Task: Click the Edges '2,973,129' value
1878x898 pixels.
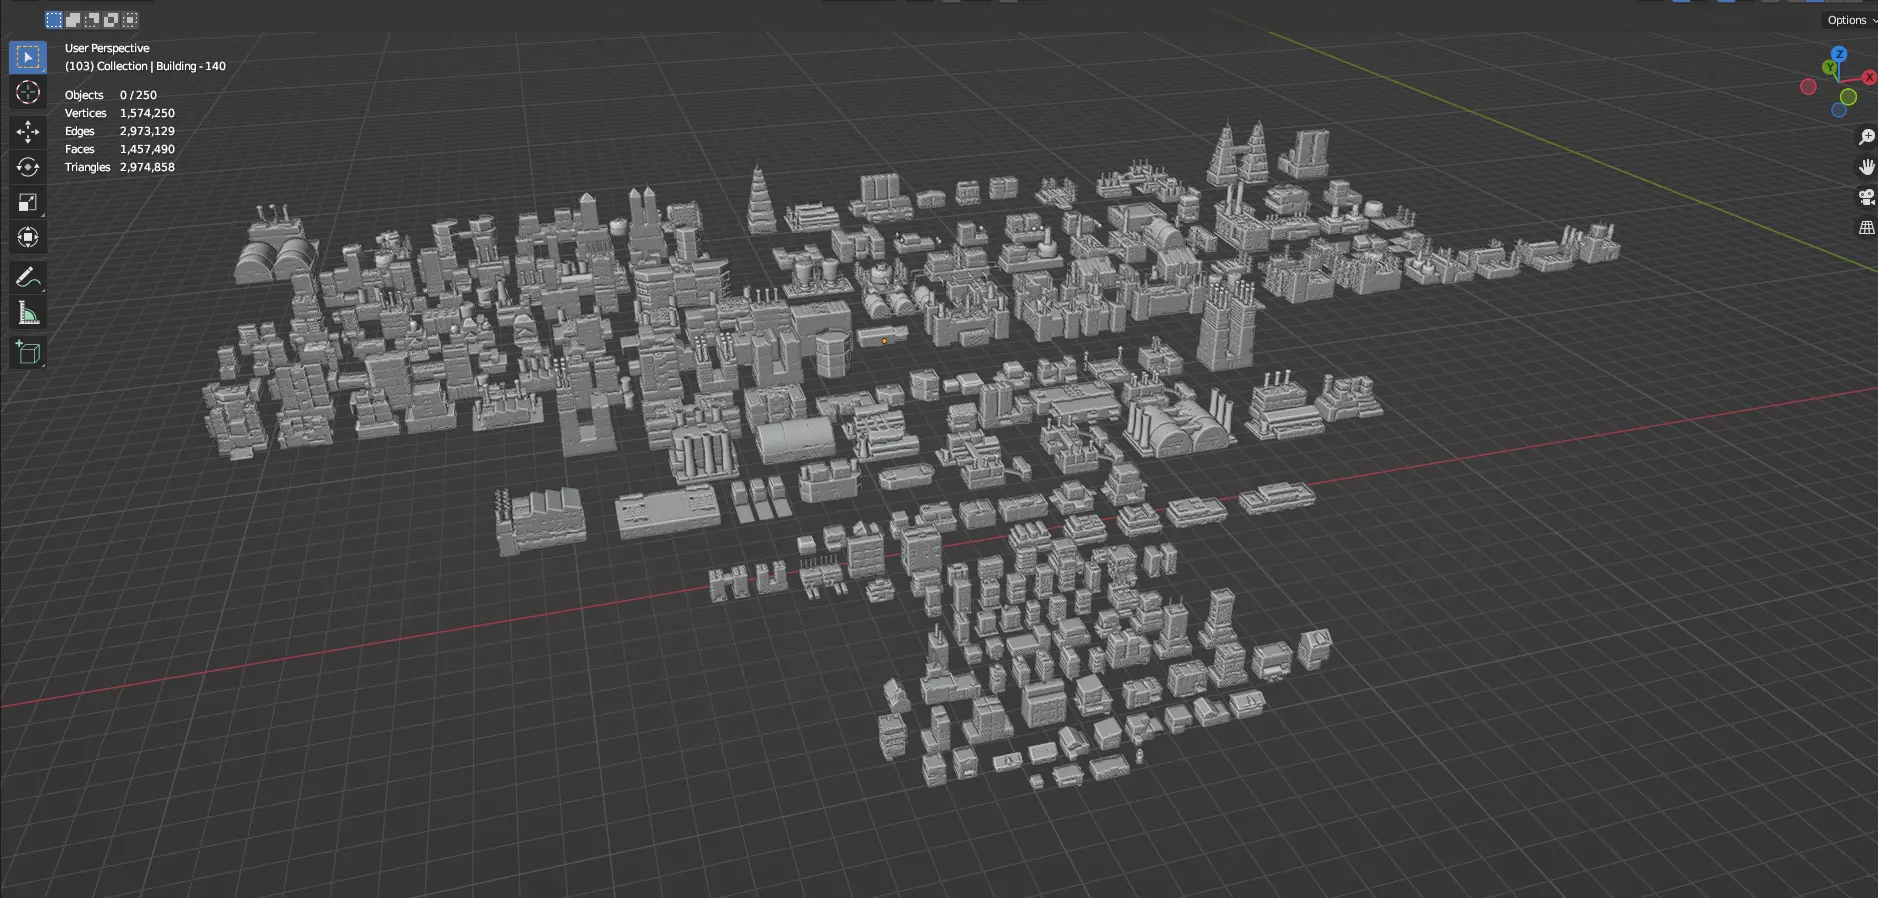Action: click(x=147, y=131)
